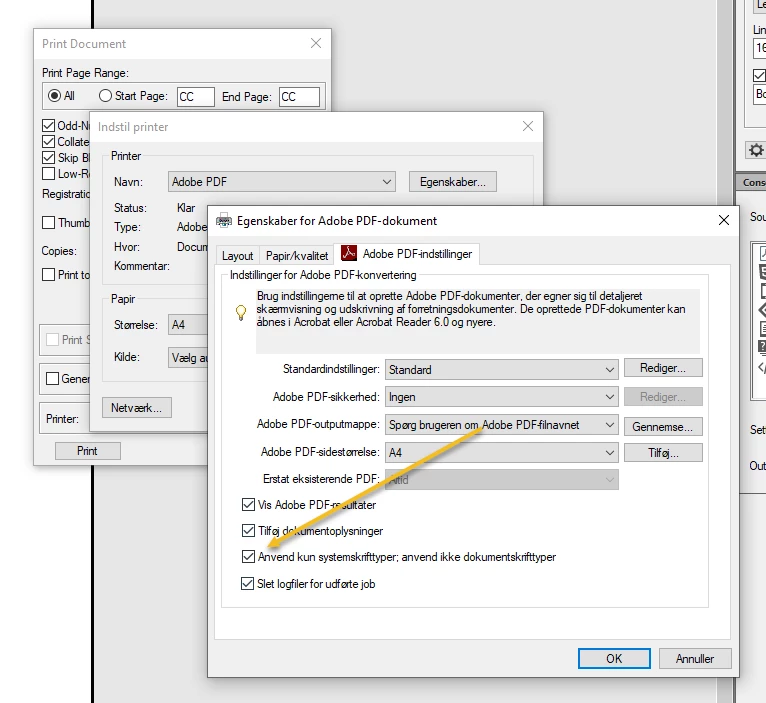Screen dimensions: 766x703
Task: Click the PDF settings description text box
Action: [478, 321]
